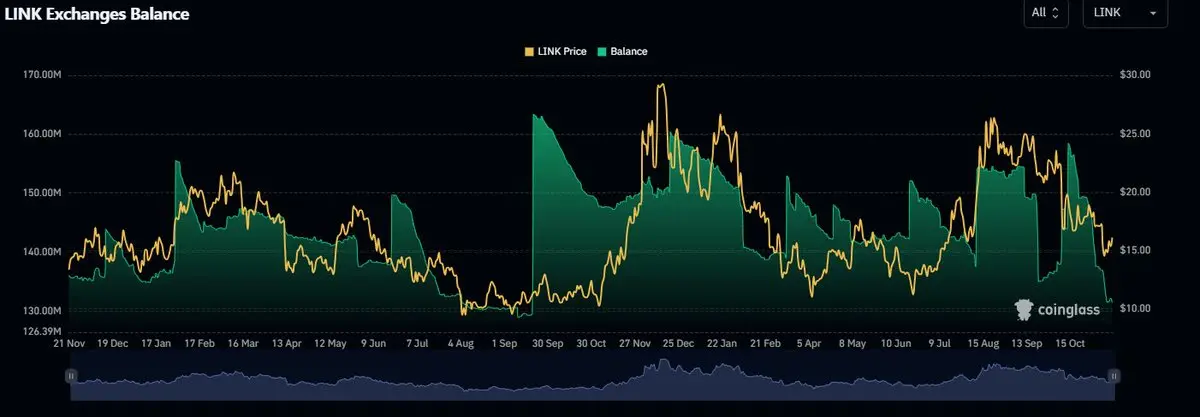The height and width of the screenshot is (417, 1200).
Task: Click the 12 May date label
Action: tap(330, 343)
